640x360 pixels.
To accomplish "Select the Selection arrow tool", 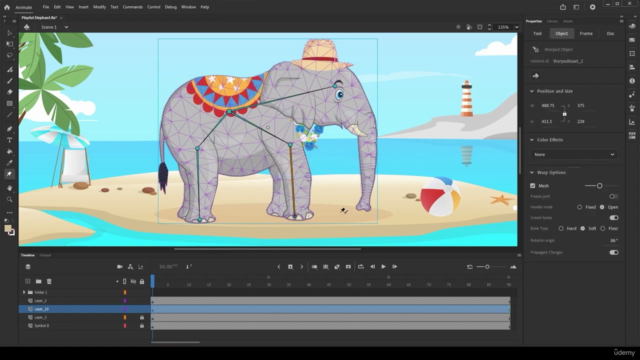I will [x=9, y=33].
